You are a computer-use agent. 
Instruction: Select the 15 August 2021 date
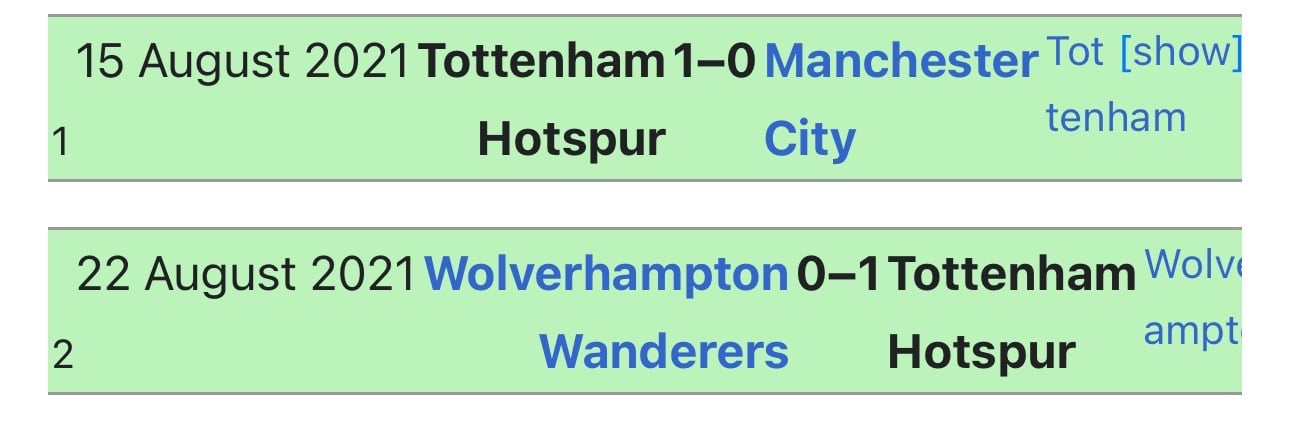[x=243, y=62]
